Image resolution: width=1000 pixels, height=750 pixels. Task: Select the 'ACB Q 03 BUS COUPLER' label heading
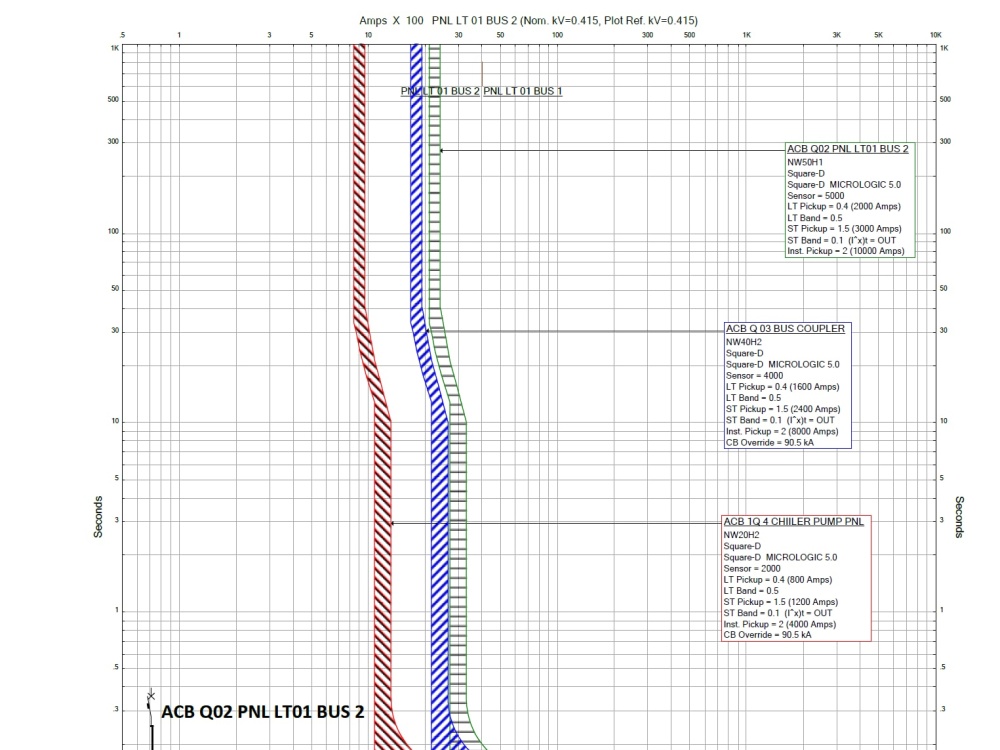click(785, 328)
